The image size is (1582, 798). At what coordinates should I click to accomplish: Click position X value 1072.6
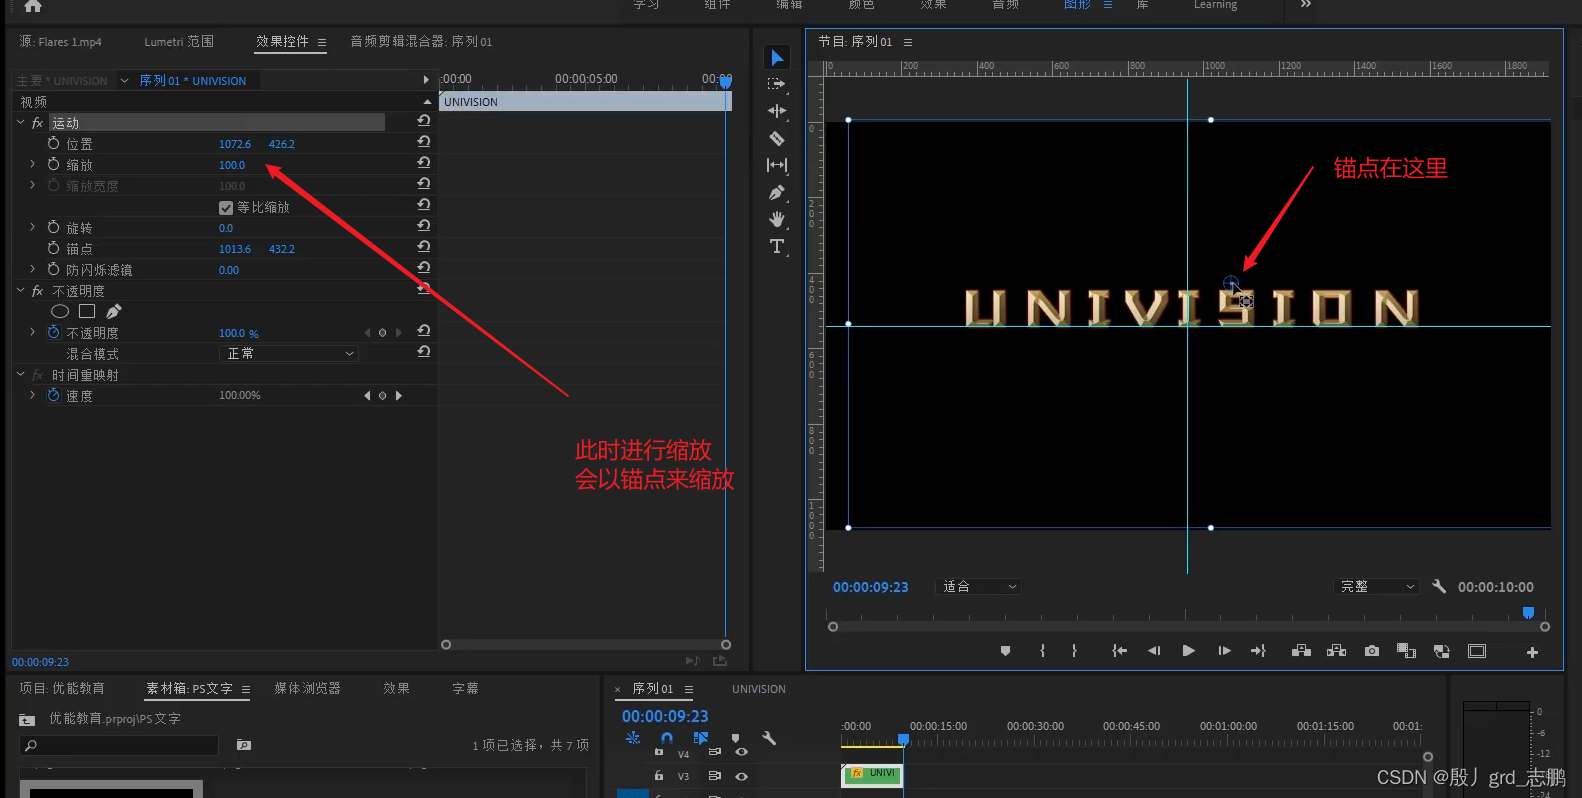(x=235, y=144)
